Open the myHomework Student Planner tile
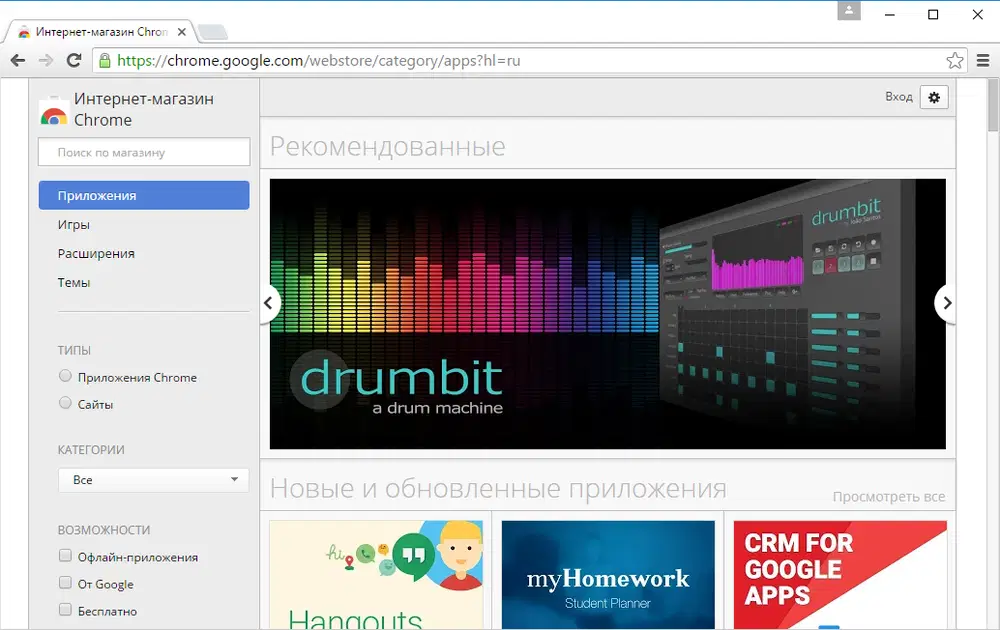1000x630 pixels. point(608,575)
